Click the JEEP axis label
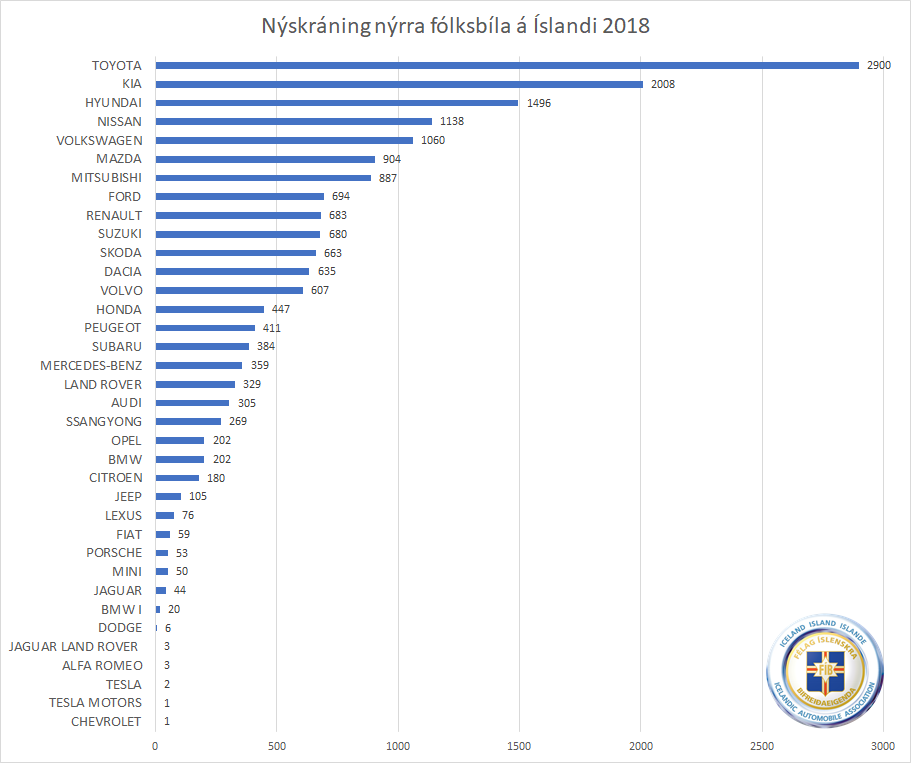The width and height of the screenshot is (911, 763). [128, 496]
